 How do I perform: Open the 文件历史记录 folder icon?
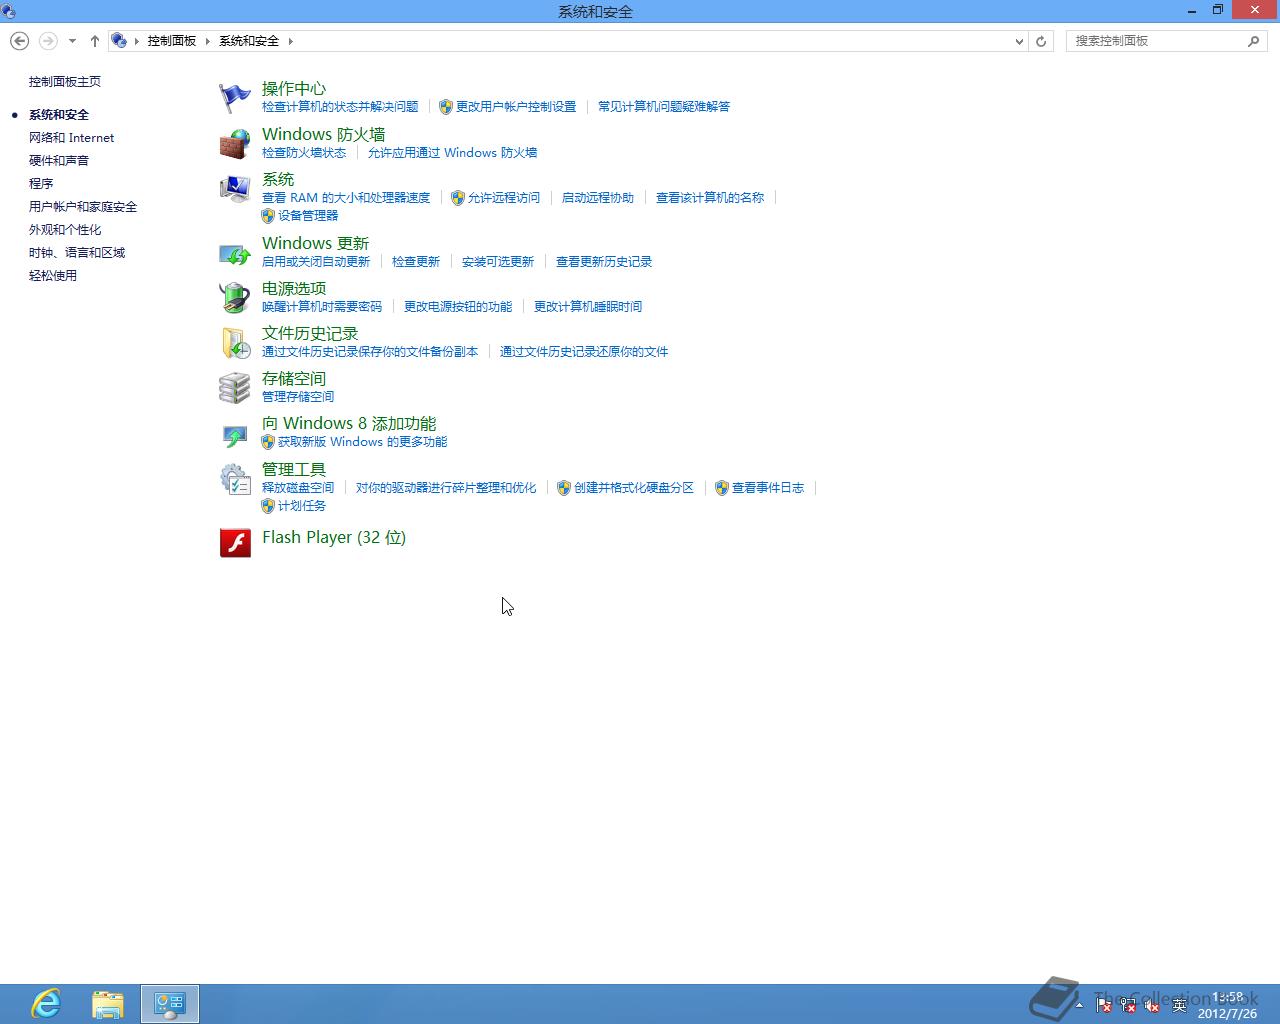click(235, 343)
